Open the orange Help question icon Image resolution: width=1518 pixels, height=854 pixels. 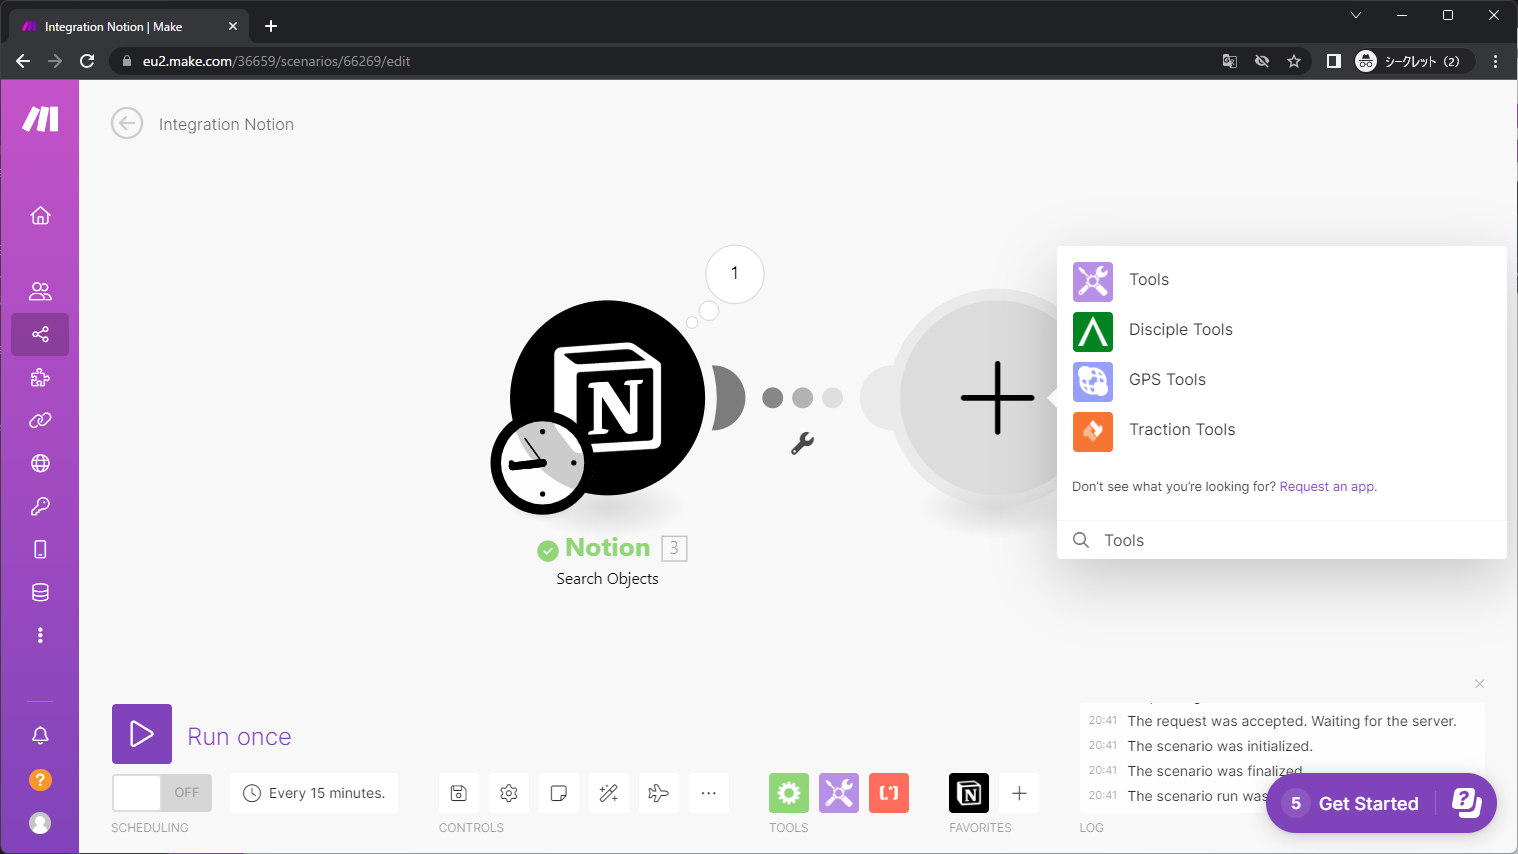point(40,779)
